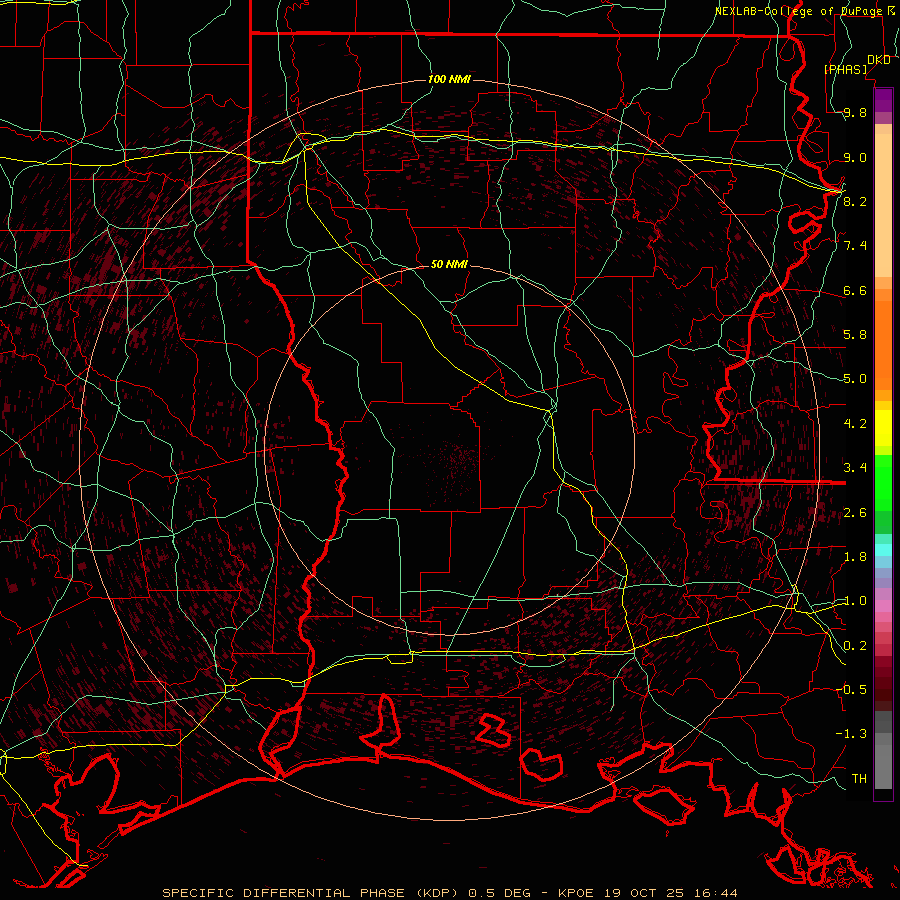Image resolution: width=900 pixels, height=900 pixels.
Task: Click the 100 NMI range ring label
Action: [x=449, y=79]
